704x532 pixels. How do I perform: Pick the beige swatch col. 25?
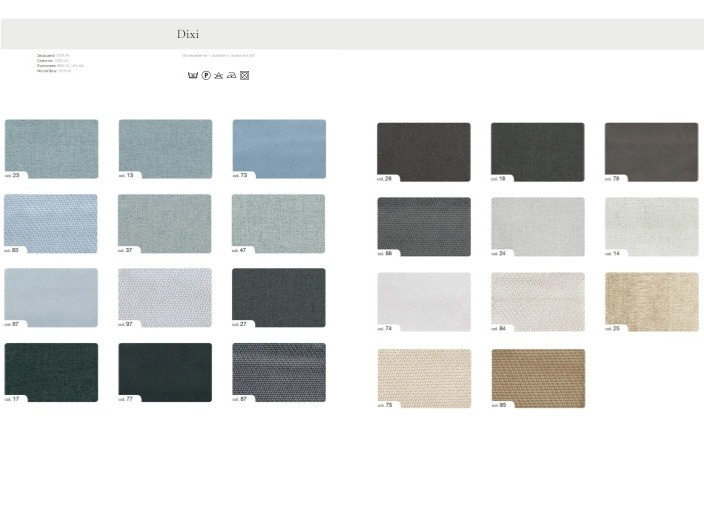click(651, 301)
